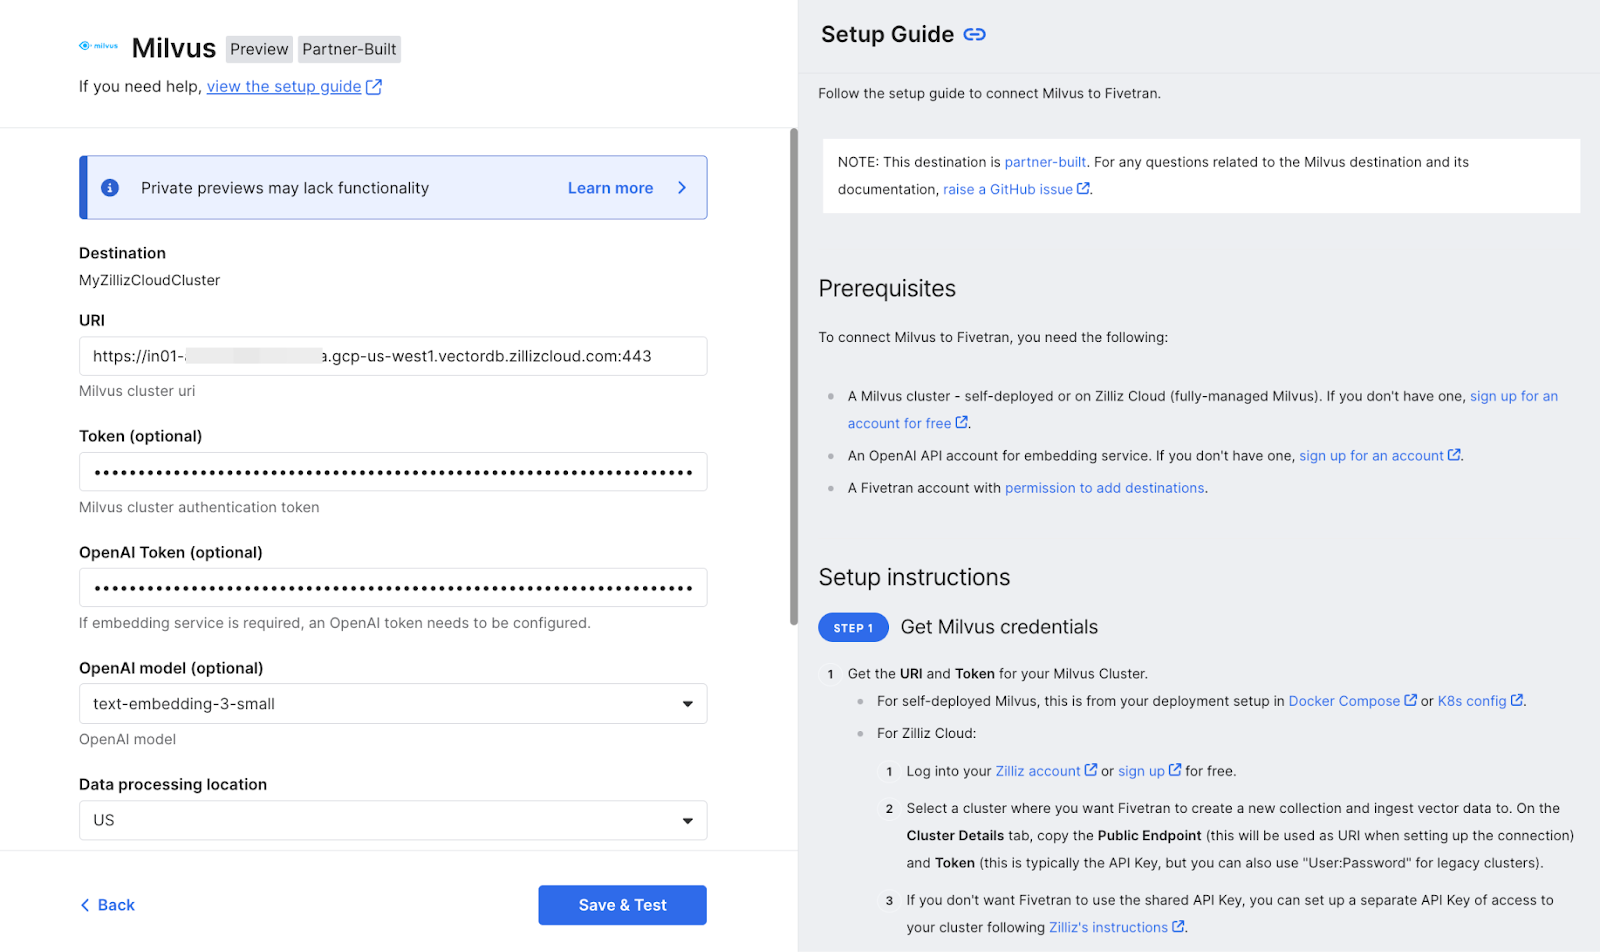Click the URI input field
The width and height of the screenshot is (1600, 952).
coord(393,356)
